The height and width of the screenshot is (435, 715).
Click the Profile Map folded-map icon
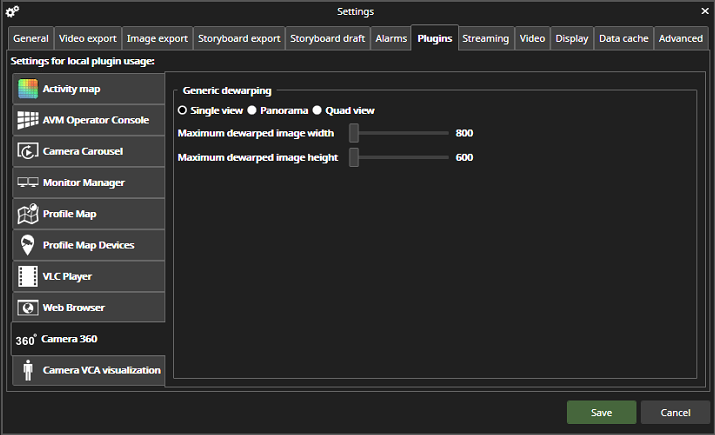click(x=28, y=213)
